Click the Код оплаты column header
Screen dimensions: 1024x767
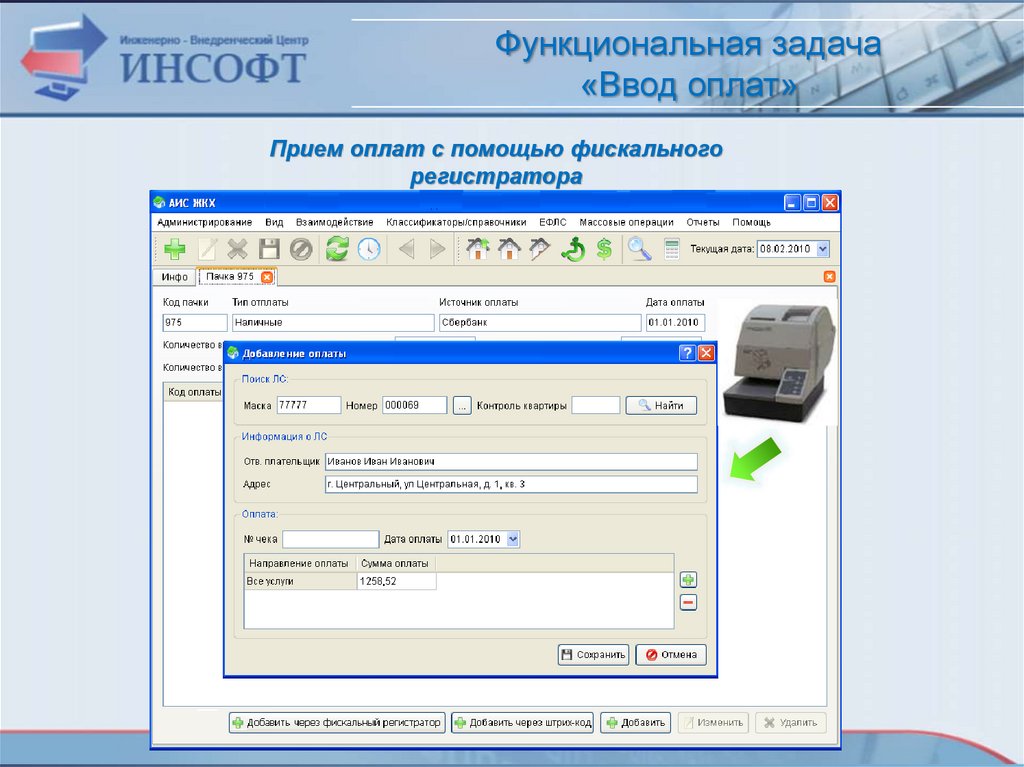tap(194, 392)
